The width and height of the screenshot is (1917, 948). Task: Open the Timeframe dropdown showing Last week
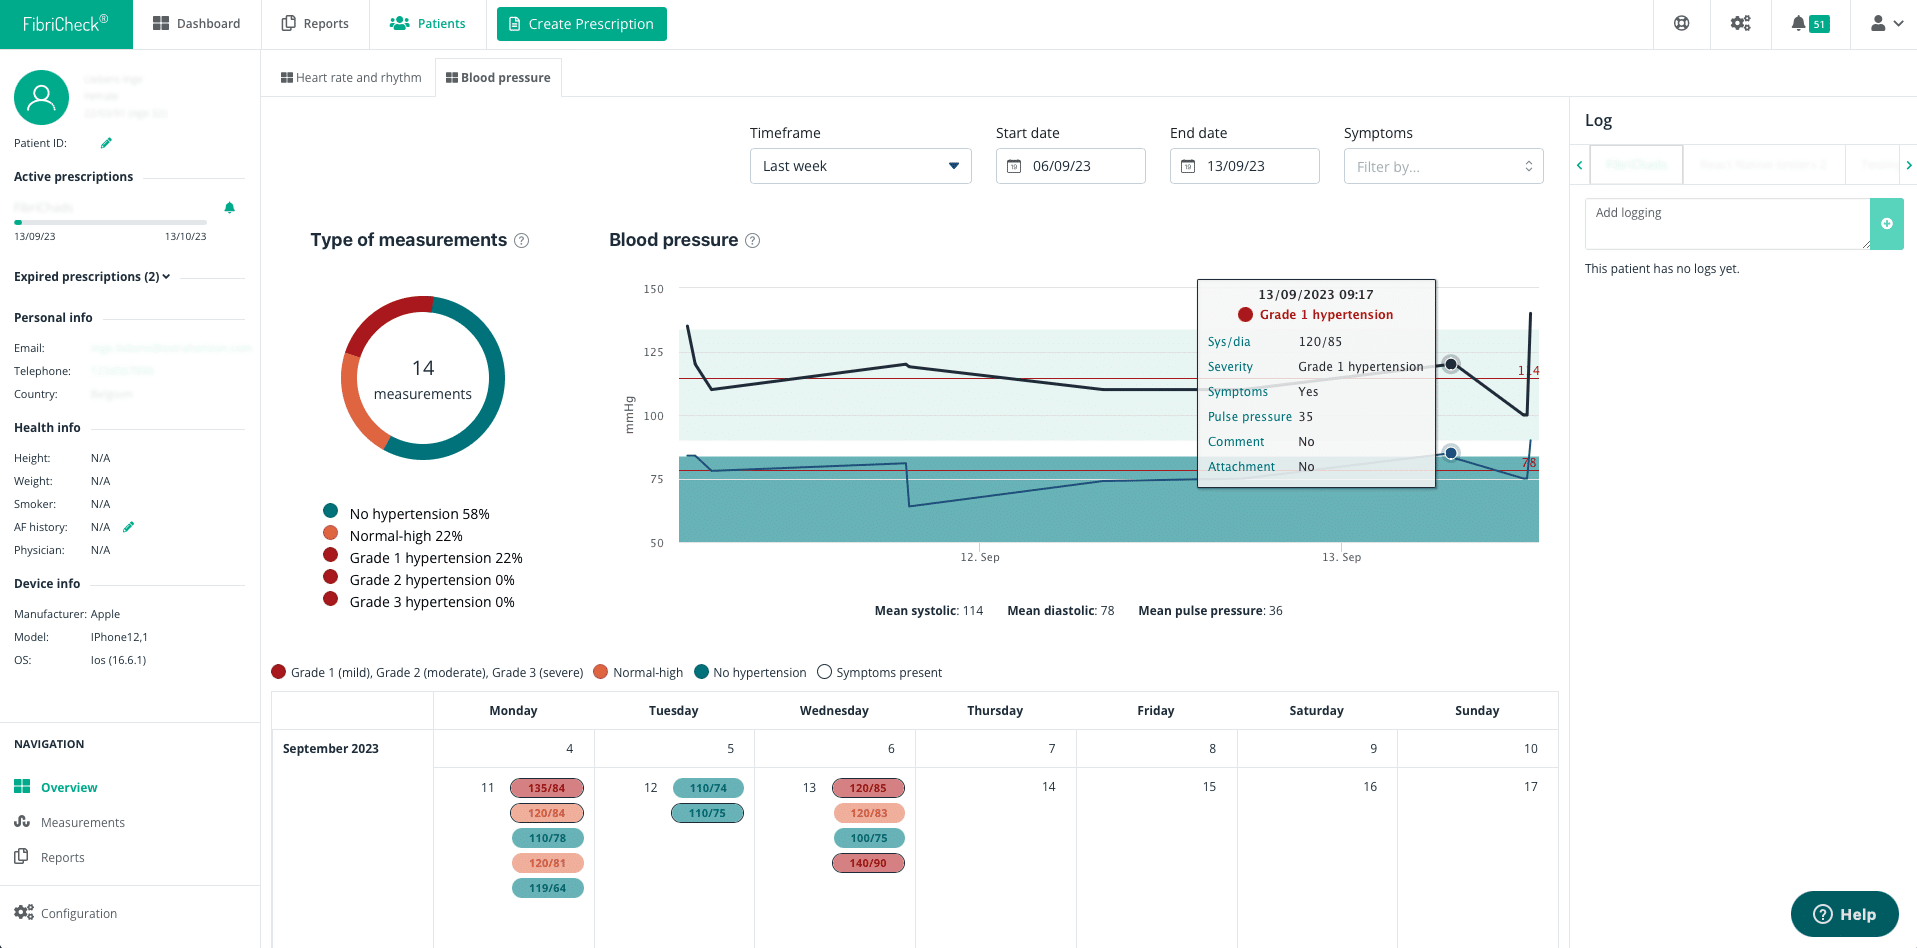click(x=860, y=166)
